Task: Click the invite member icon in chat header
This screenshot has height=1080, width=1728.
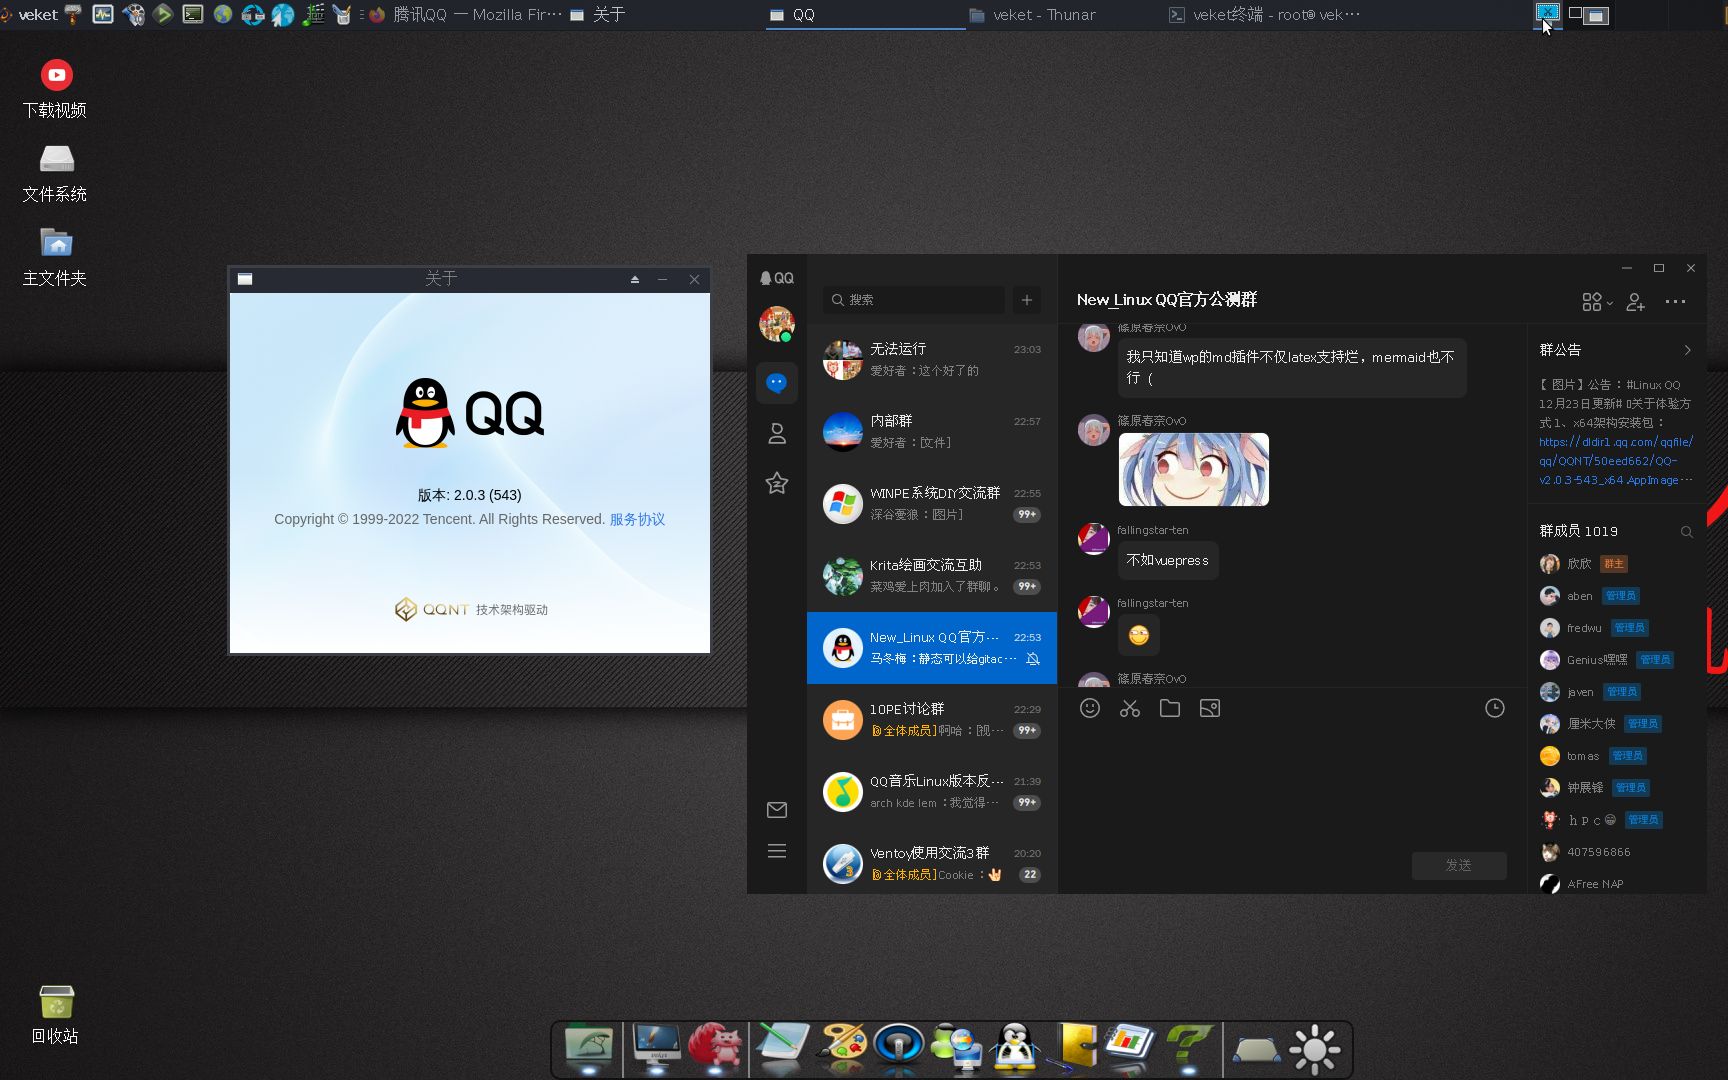Action: 1636,302
